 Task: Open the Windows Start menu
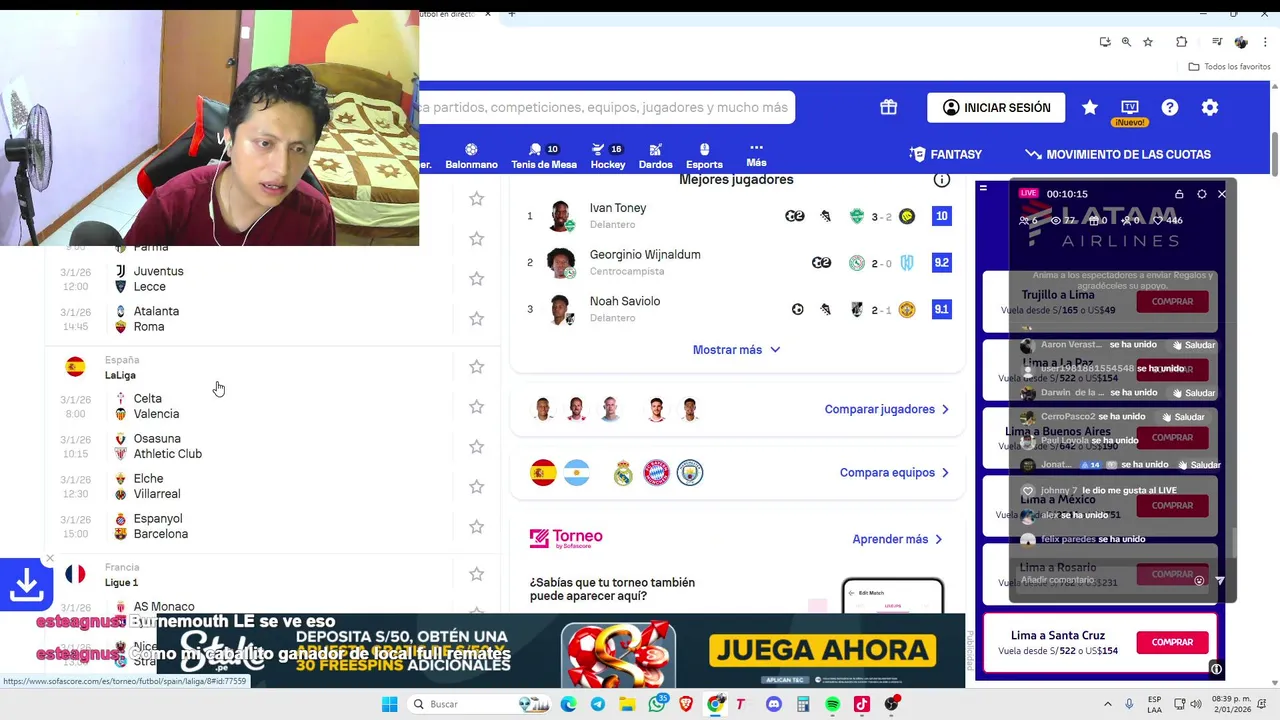[x=389, y=704]
